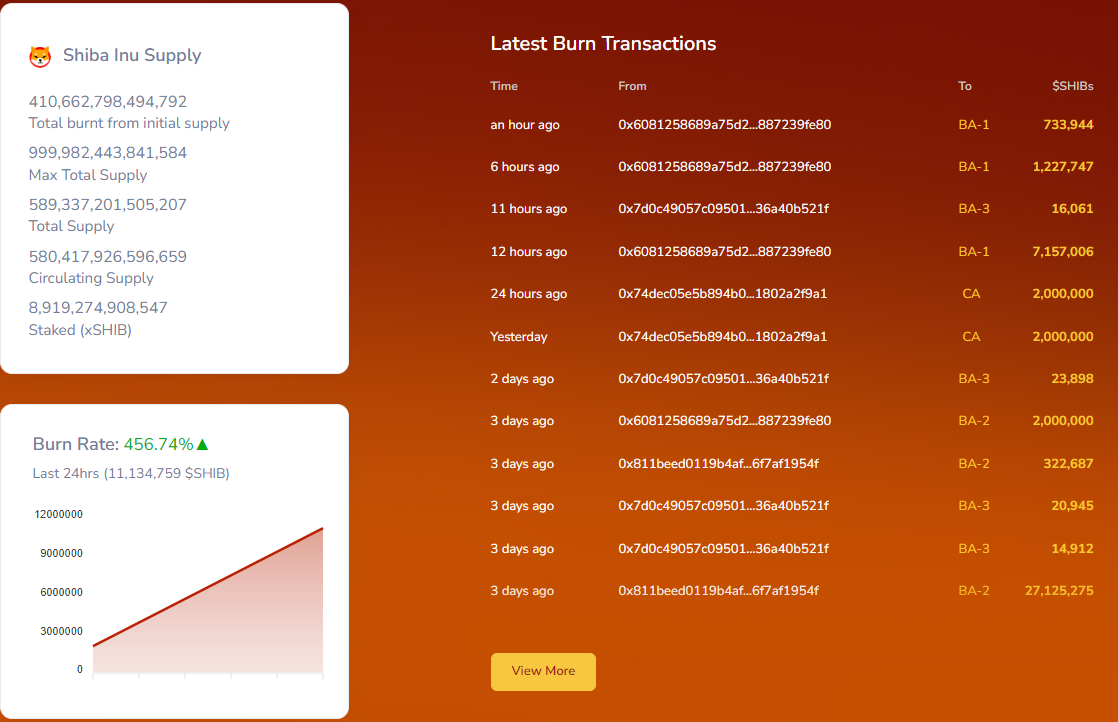The height and width of the screenshot is (722, 1118).
Task: Select the 16,061 SHIB amount
Action: click(1072, 209)
